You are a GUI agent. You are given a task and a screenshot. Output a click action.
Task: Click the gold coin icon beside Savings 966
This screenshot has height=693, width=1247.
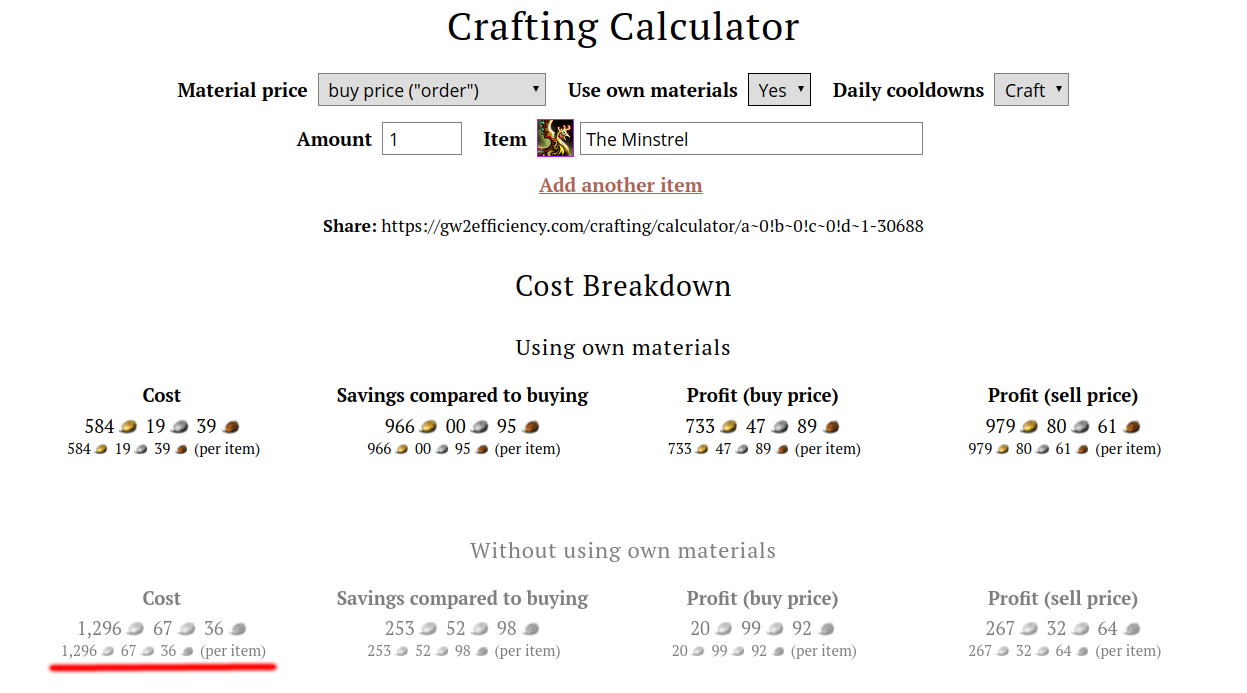click(428, 425)
